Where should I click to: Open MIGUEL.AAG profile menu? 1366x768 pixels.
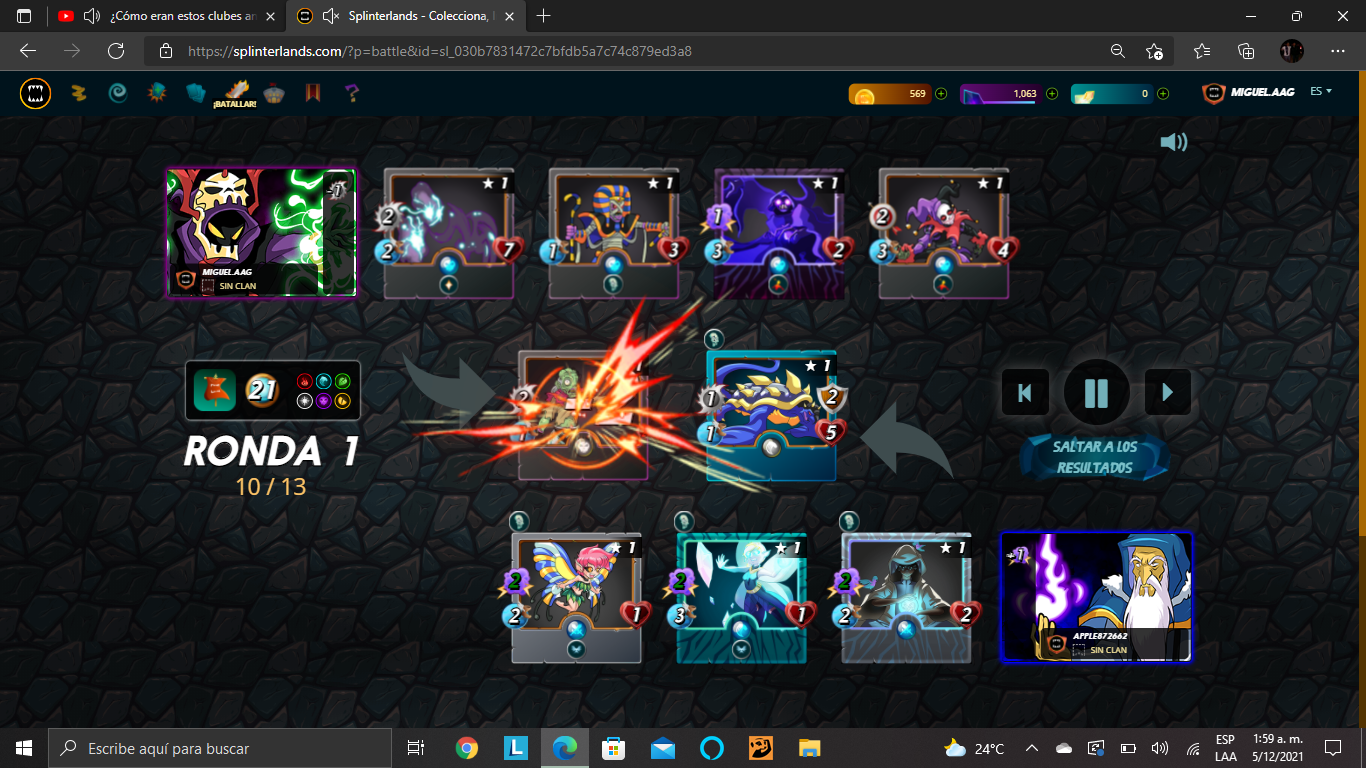[1248, 92]
